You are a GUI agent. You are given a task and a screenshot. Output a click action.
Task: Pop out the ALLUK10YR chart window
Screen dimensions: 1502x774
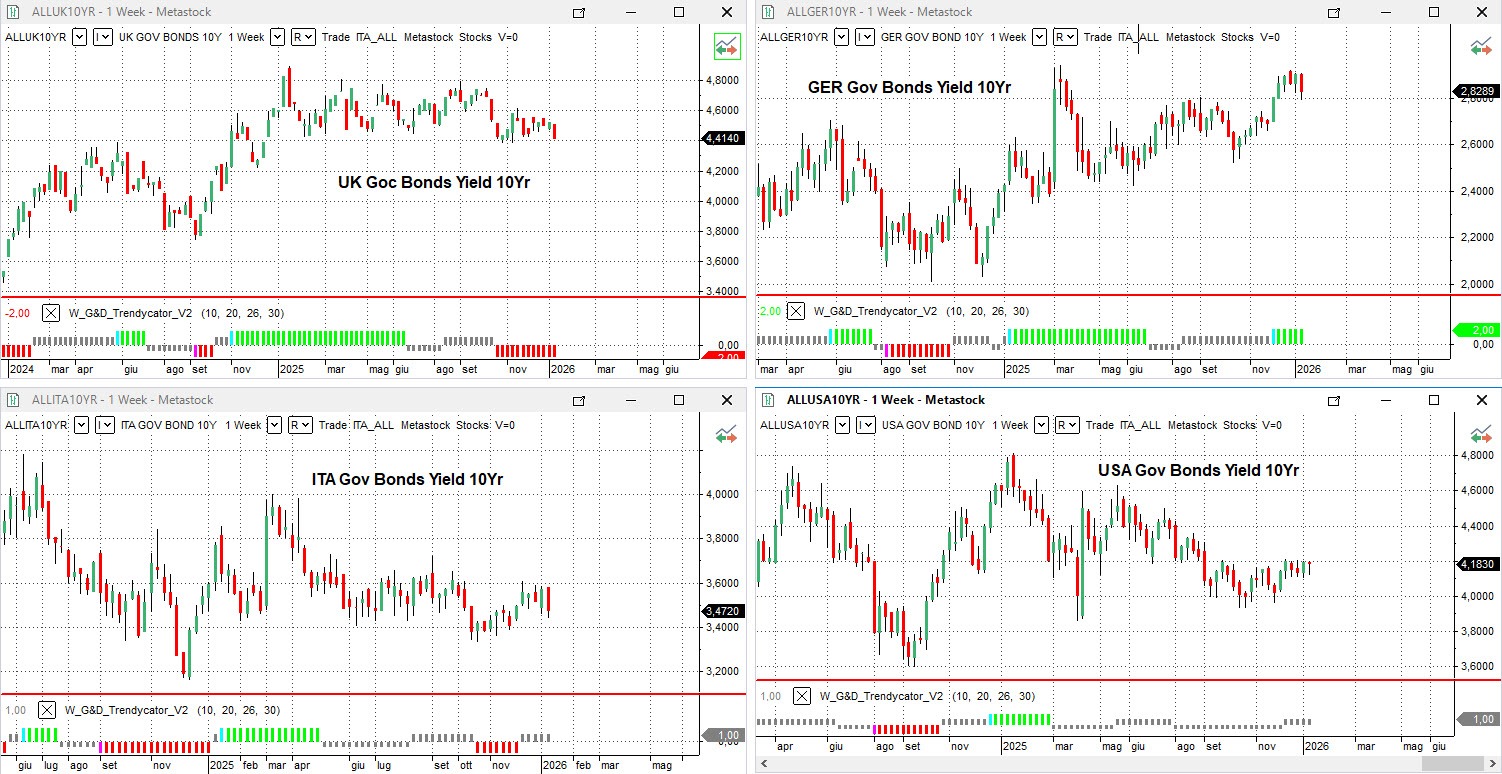tap(578, 12)
